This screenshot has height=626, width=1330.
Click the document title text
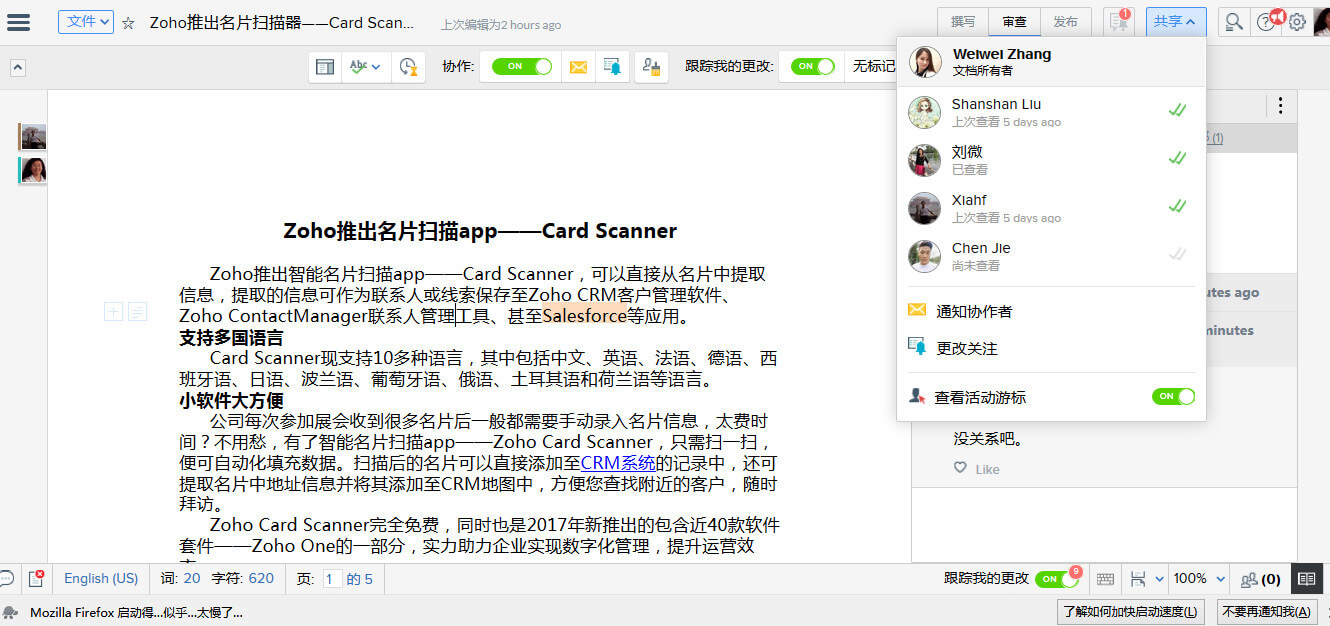pyautogui.click(x=282, y=22)
